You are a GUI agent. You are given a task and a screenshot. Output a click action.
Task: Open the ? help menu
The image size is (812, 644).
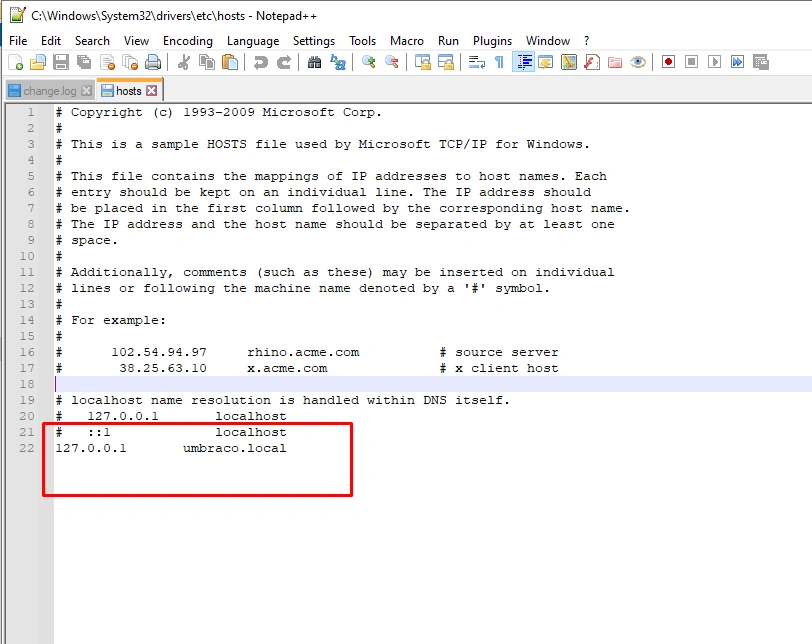(586, 41)
